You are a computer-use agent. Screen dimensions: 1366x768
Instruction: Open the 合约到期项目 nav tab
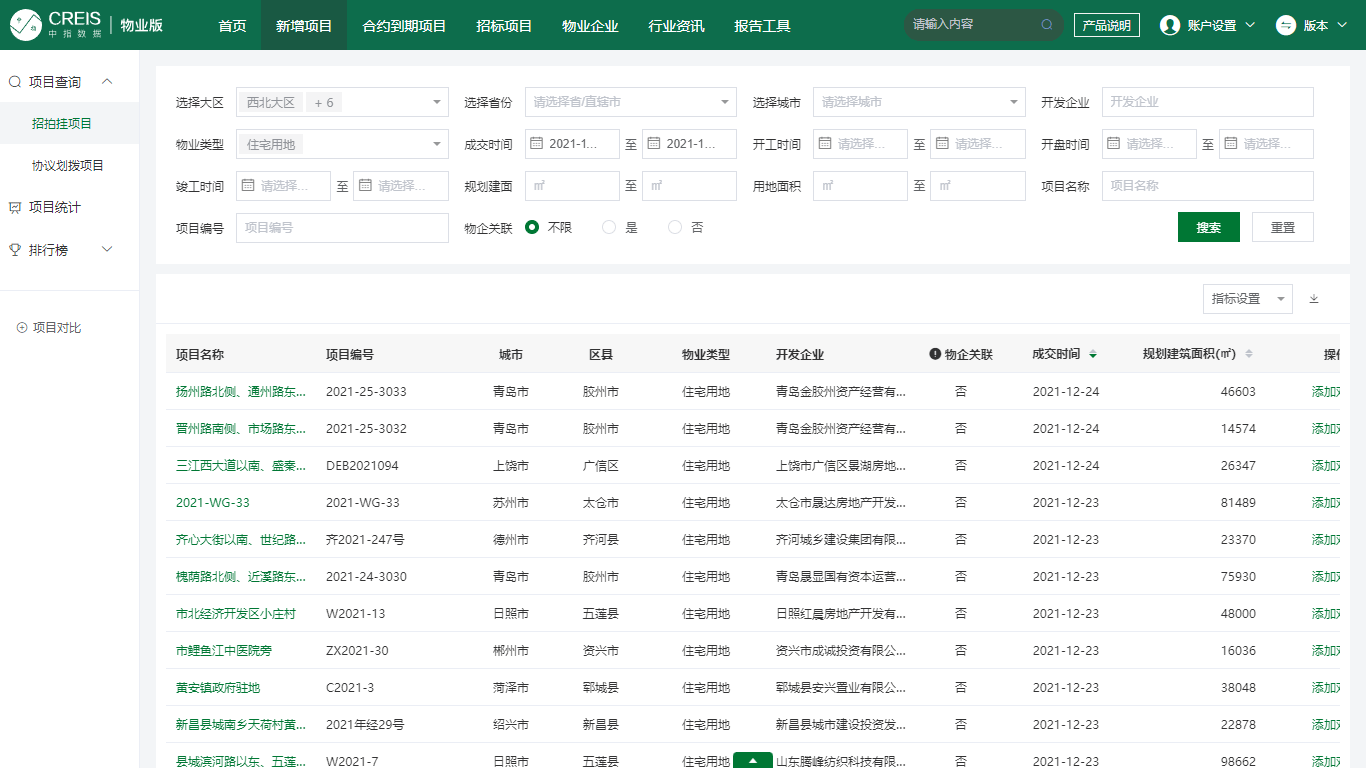click(x=404, y=25)
